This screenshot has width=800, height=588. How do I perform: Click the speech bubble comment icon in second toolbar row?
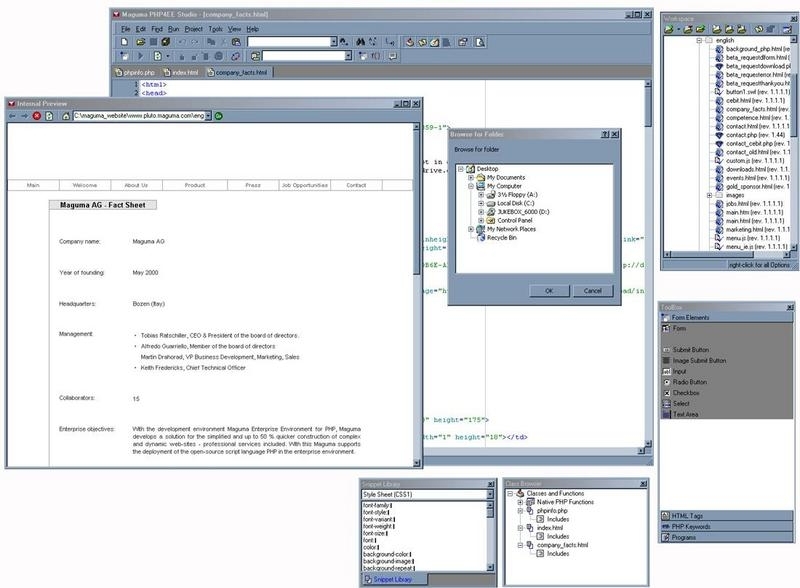[x=393, y=56]
